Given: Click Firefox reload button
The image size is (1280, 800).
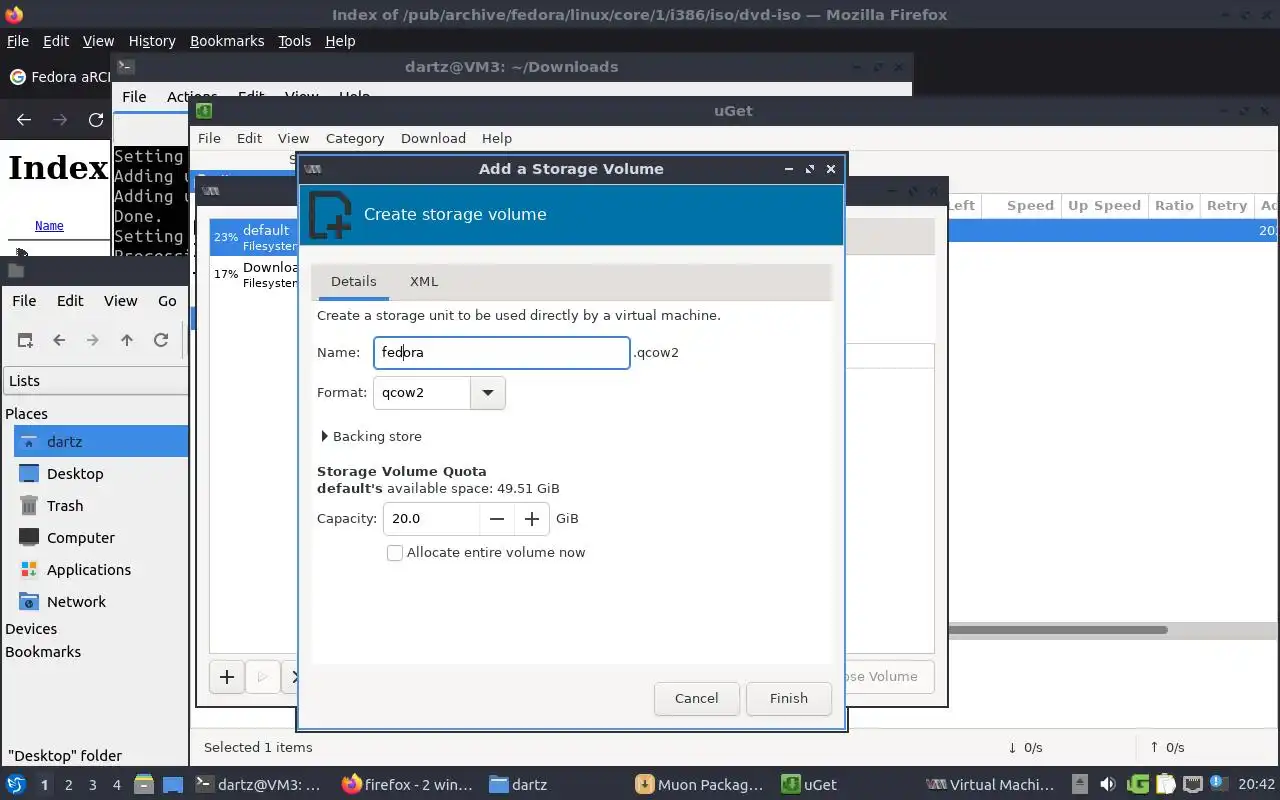Looking at the screenshot, I should (x=96, y=119).
